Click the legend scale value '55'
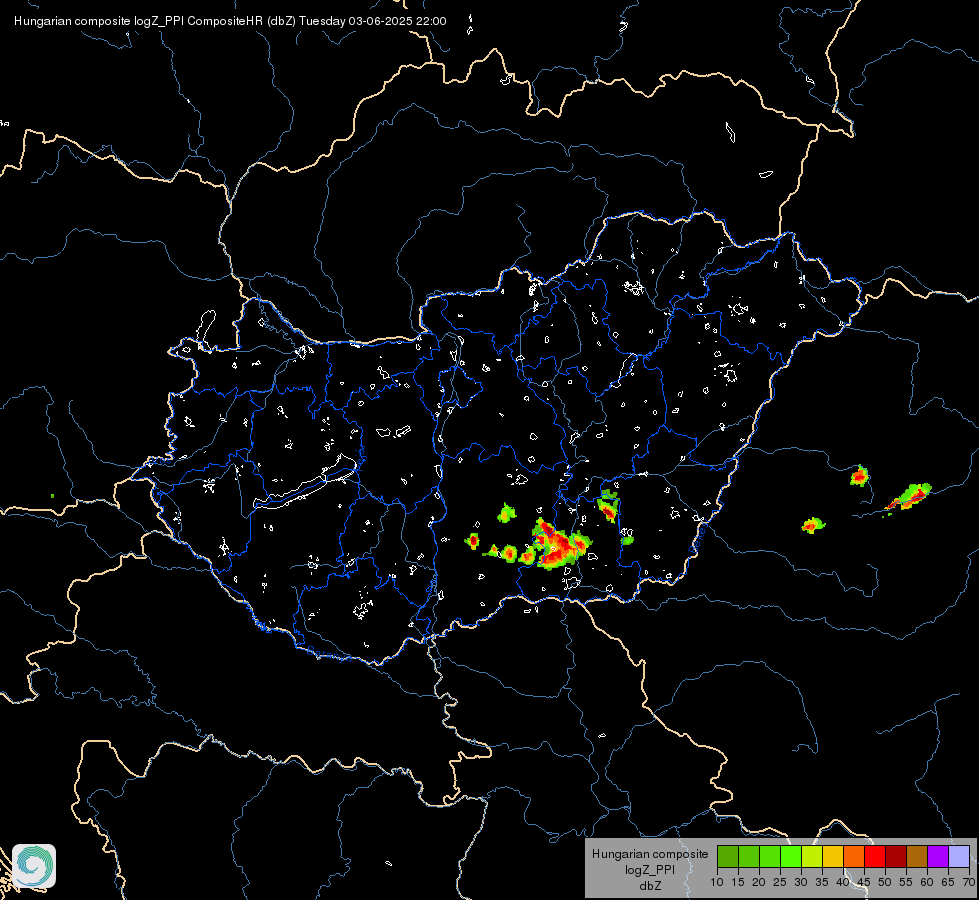 906,883
